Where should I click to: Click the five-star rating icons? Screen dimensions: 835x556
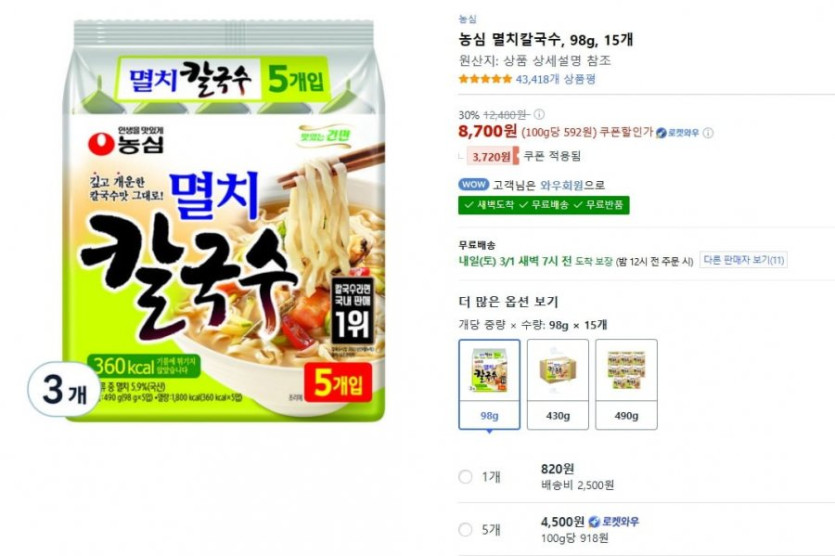click(x=485, y=79)
